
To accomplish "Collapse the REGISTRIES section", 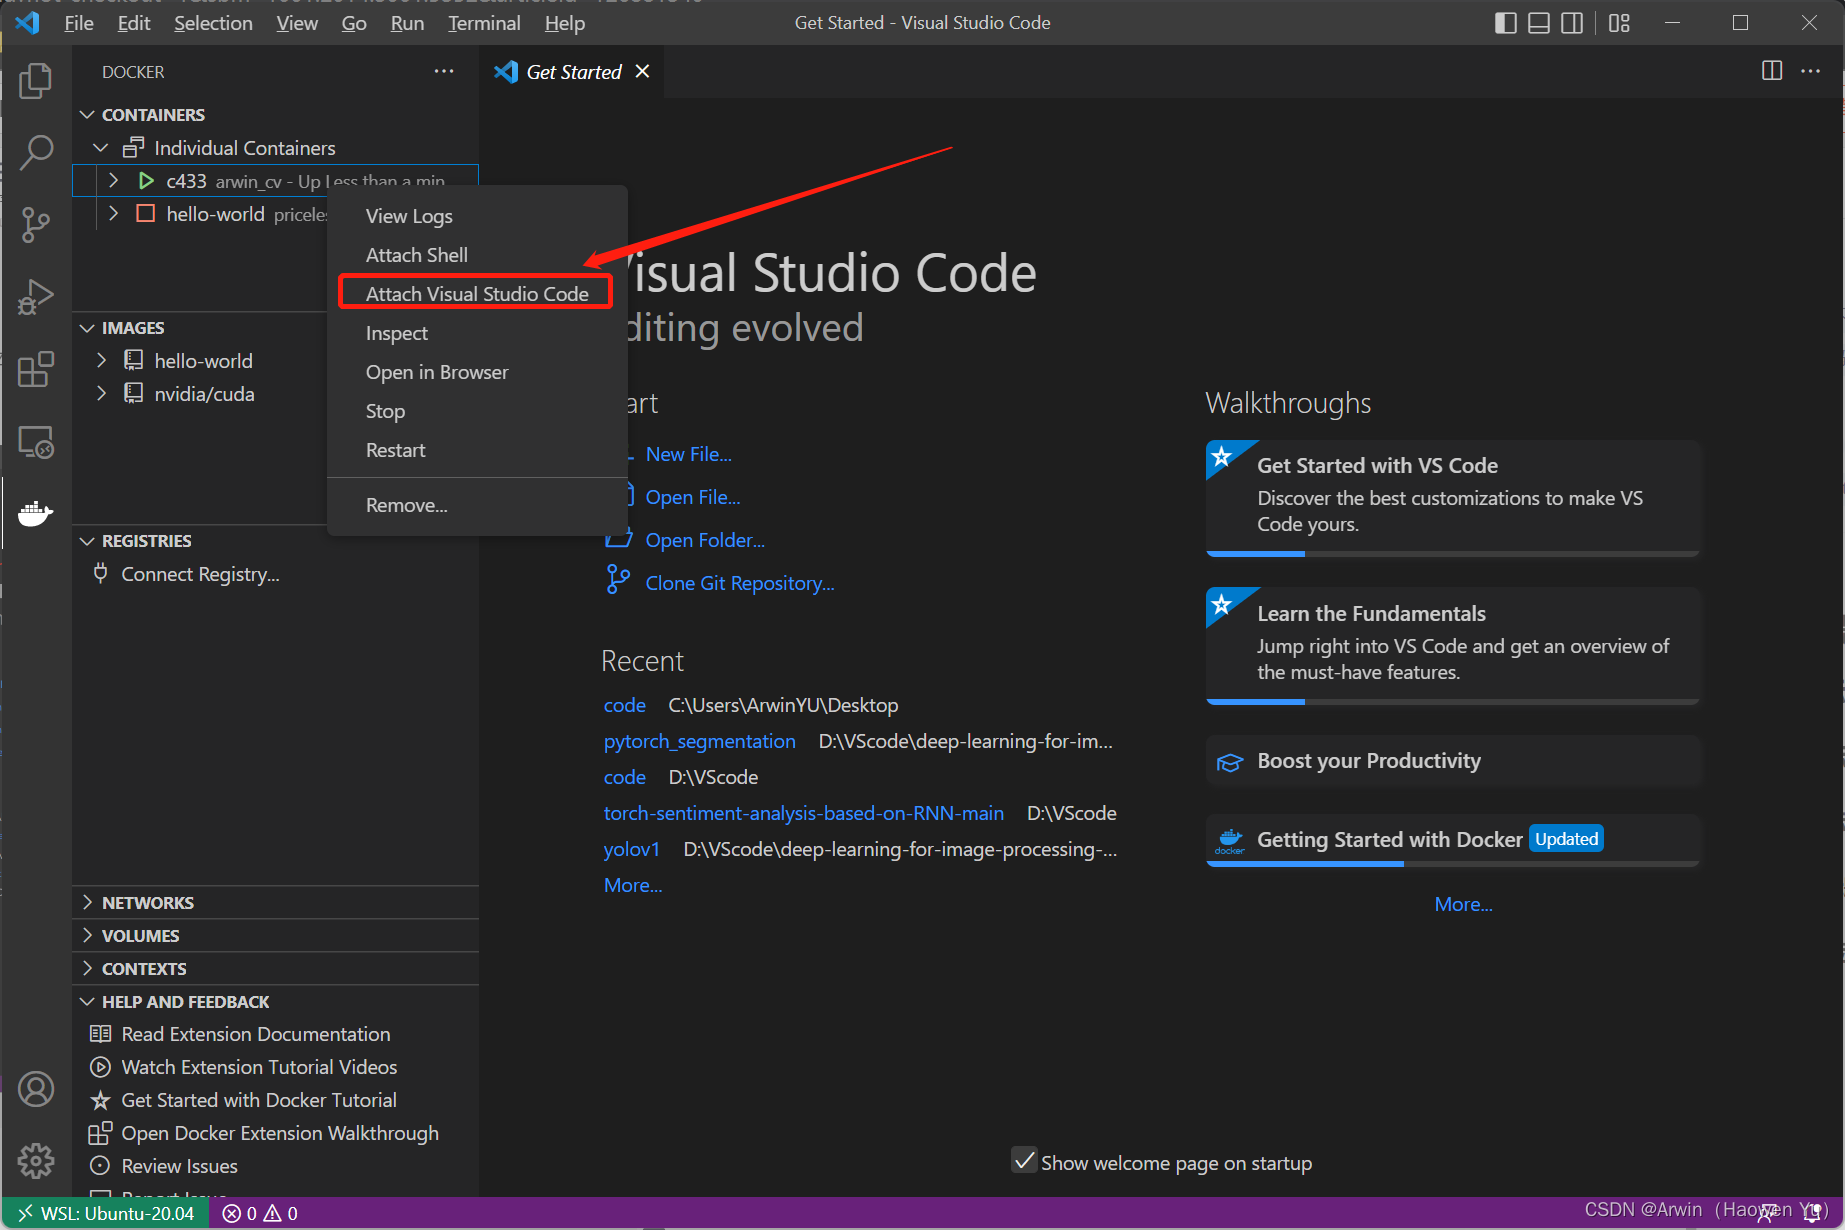I will point(88,541).
